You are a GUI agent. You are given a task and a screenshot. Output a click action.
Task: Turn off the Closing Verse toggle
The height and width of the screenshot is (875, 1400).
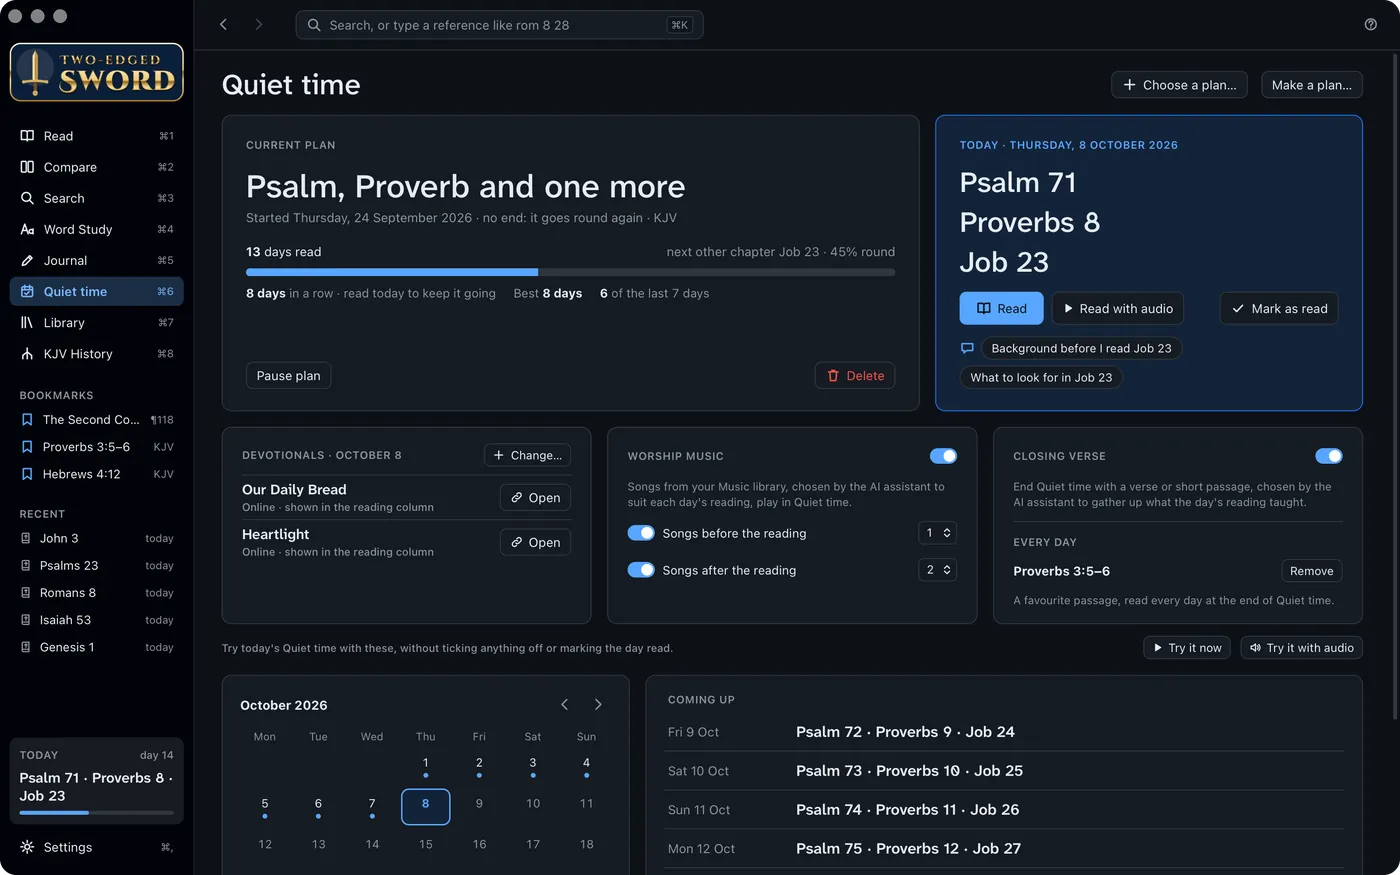tap(1329, 456)
